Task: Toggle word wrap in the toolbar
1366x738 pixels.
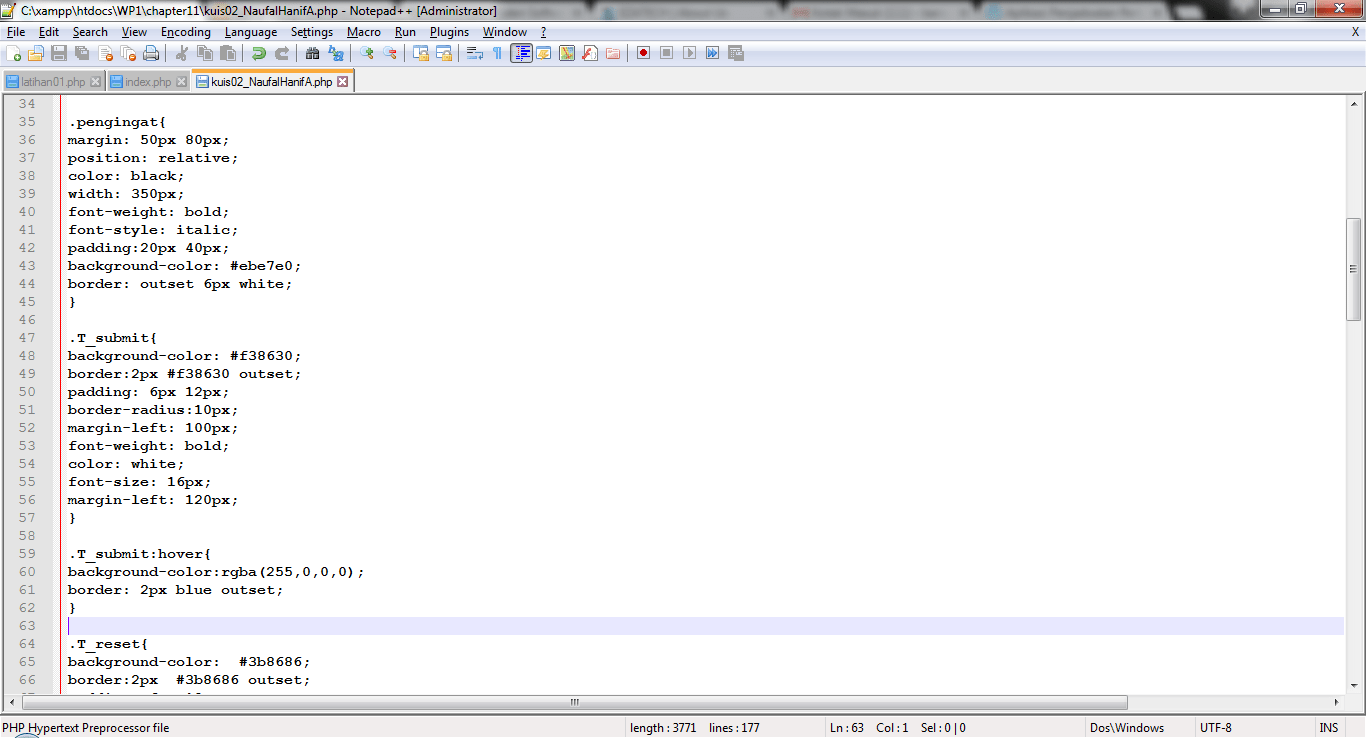Action: coord(475,53)
